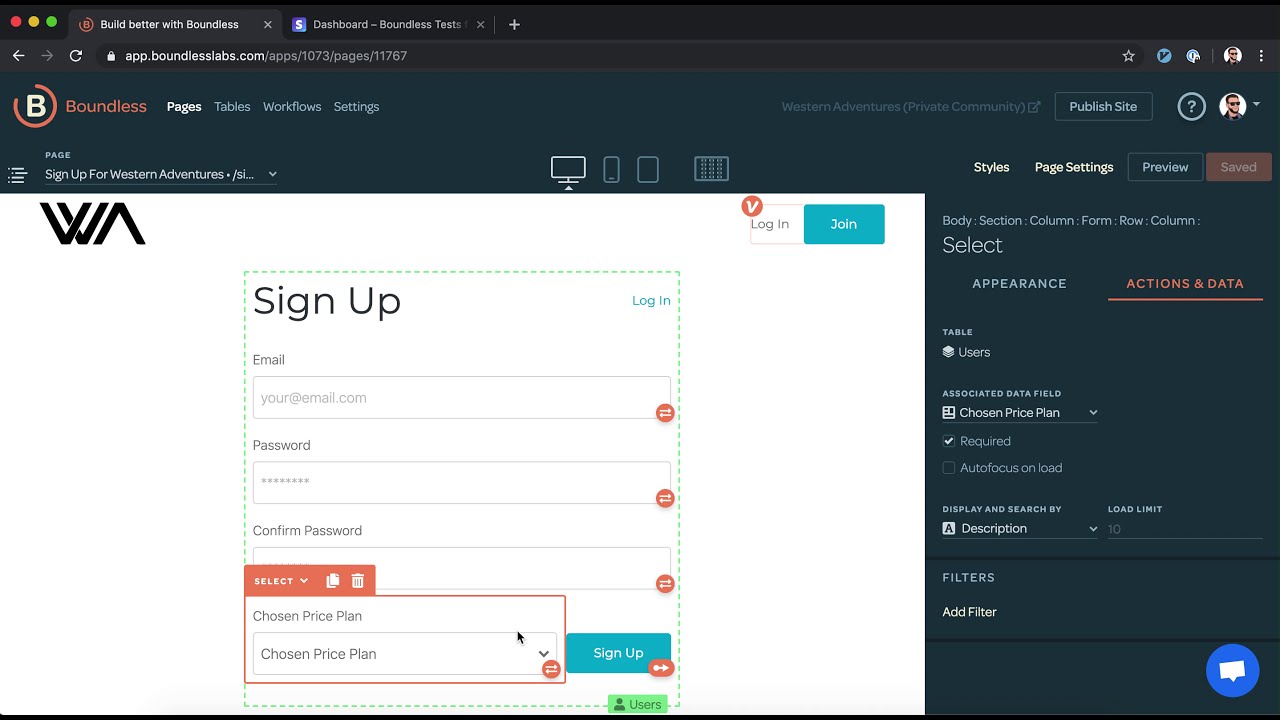Click the Boundless logo icon
Screen dimensions: 1280x720
tap(35, 106)
